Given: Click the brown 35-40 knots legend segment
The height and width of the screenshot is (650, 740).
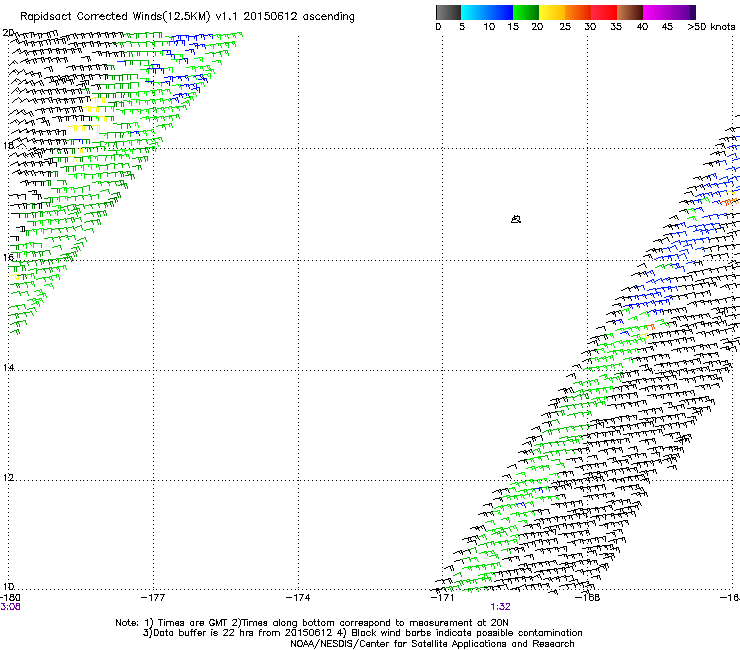Looking at the screenshot, I should pyautogui.click(x=630, y=12).
